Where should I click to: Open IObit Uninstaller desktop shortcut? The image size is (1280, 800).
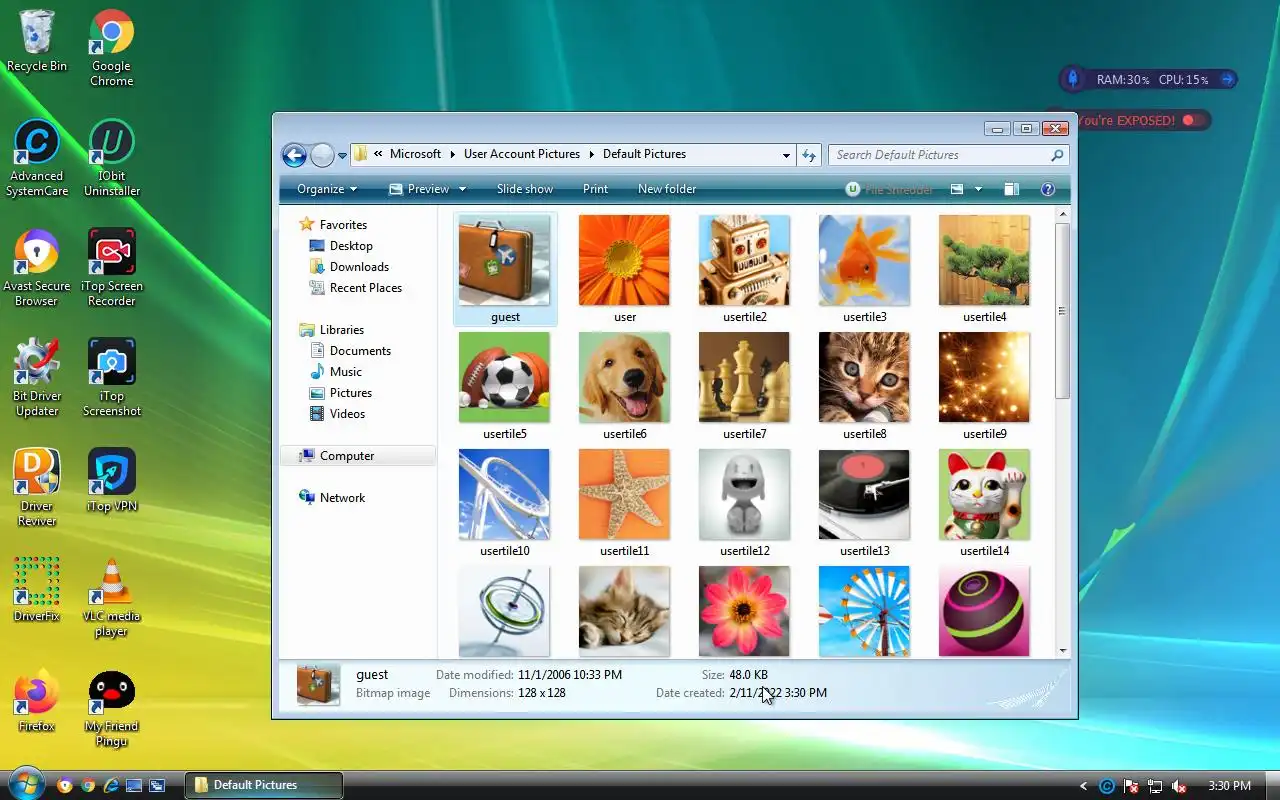(112, 158)
